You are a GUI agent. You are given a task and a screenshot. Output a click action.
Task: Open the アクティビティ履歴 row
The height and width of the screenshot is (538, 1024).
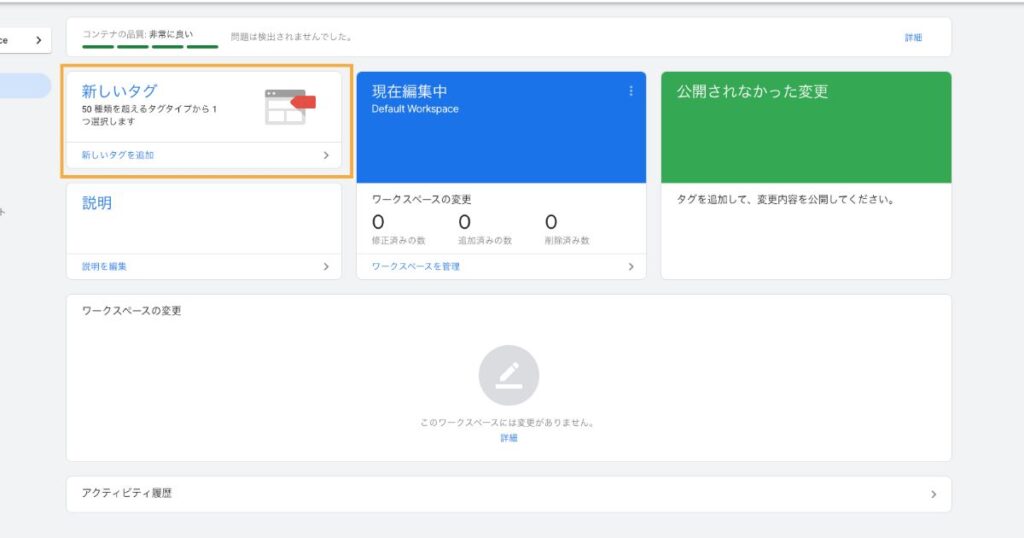[x=509, y=494]
